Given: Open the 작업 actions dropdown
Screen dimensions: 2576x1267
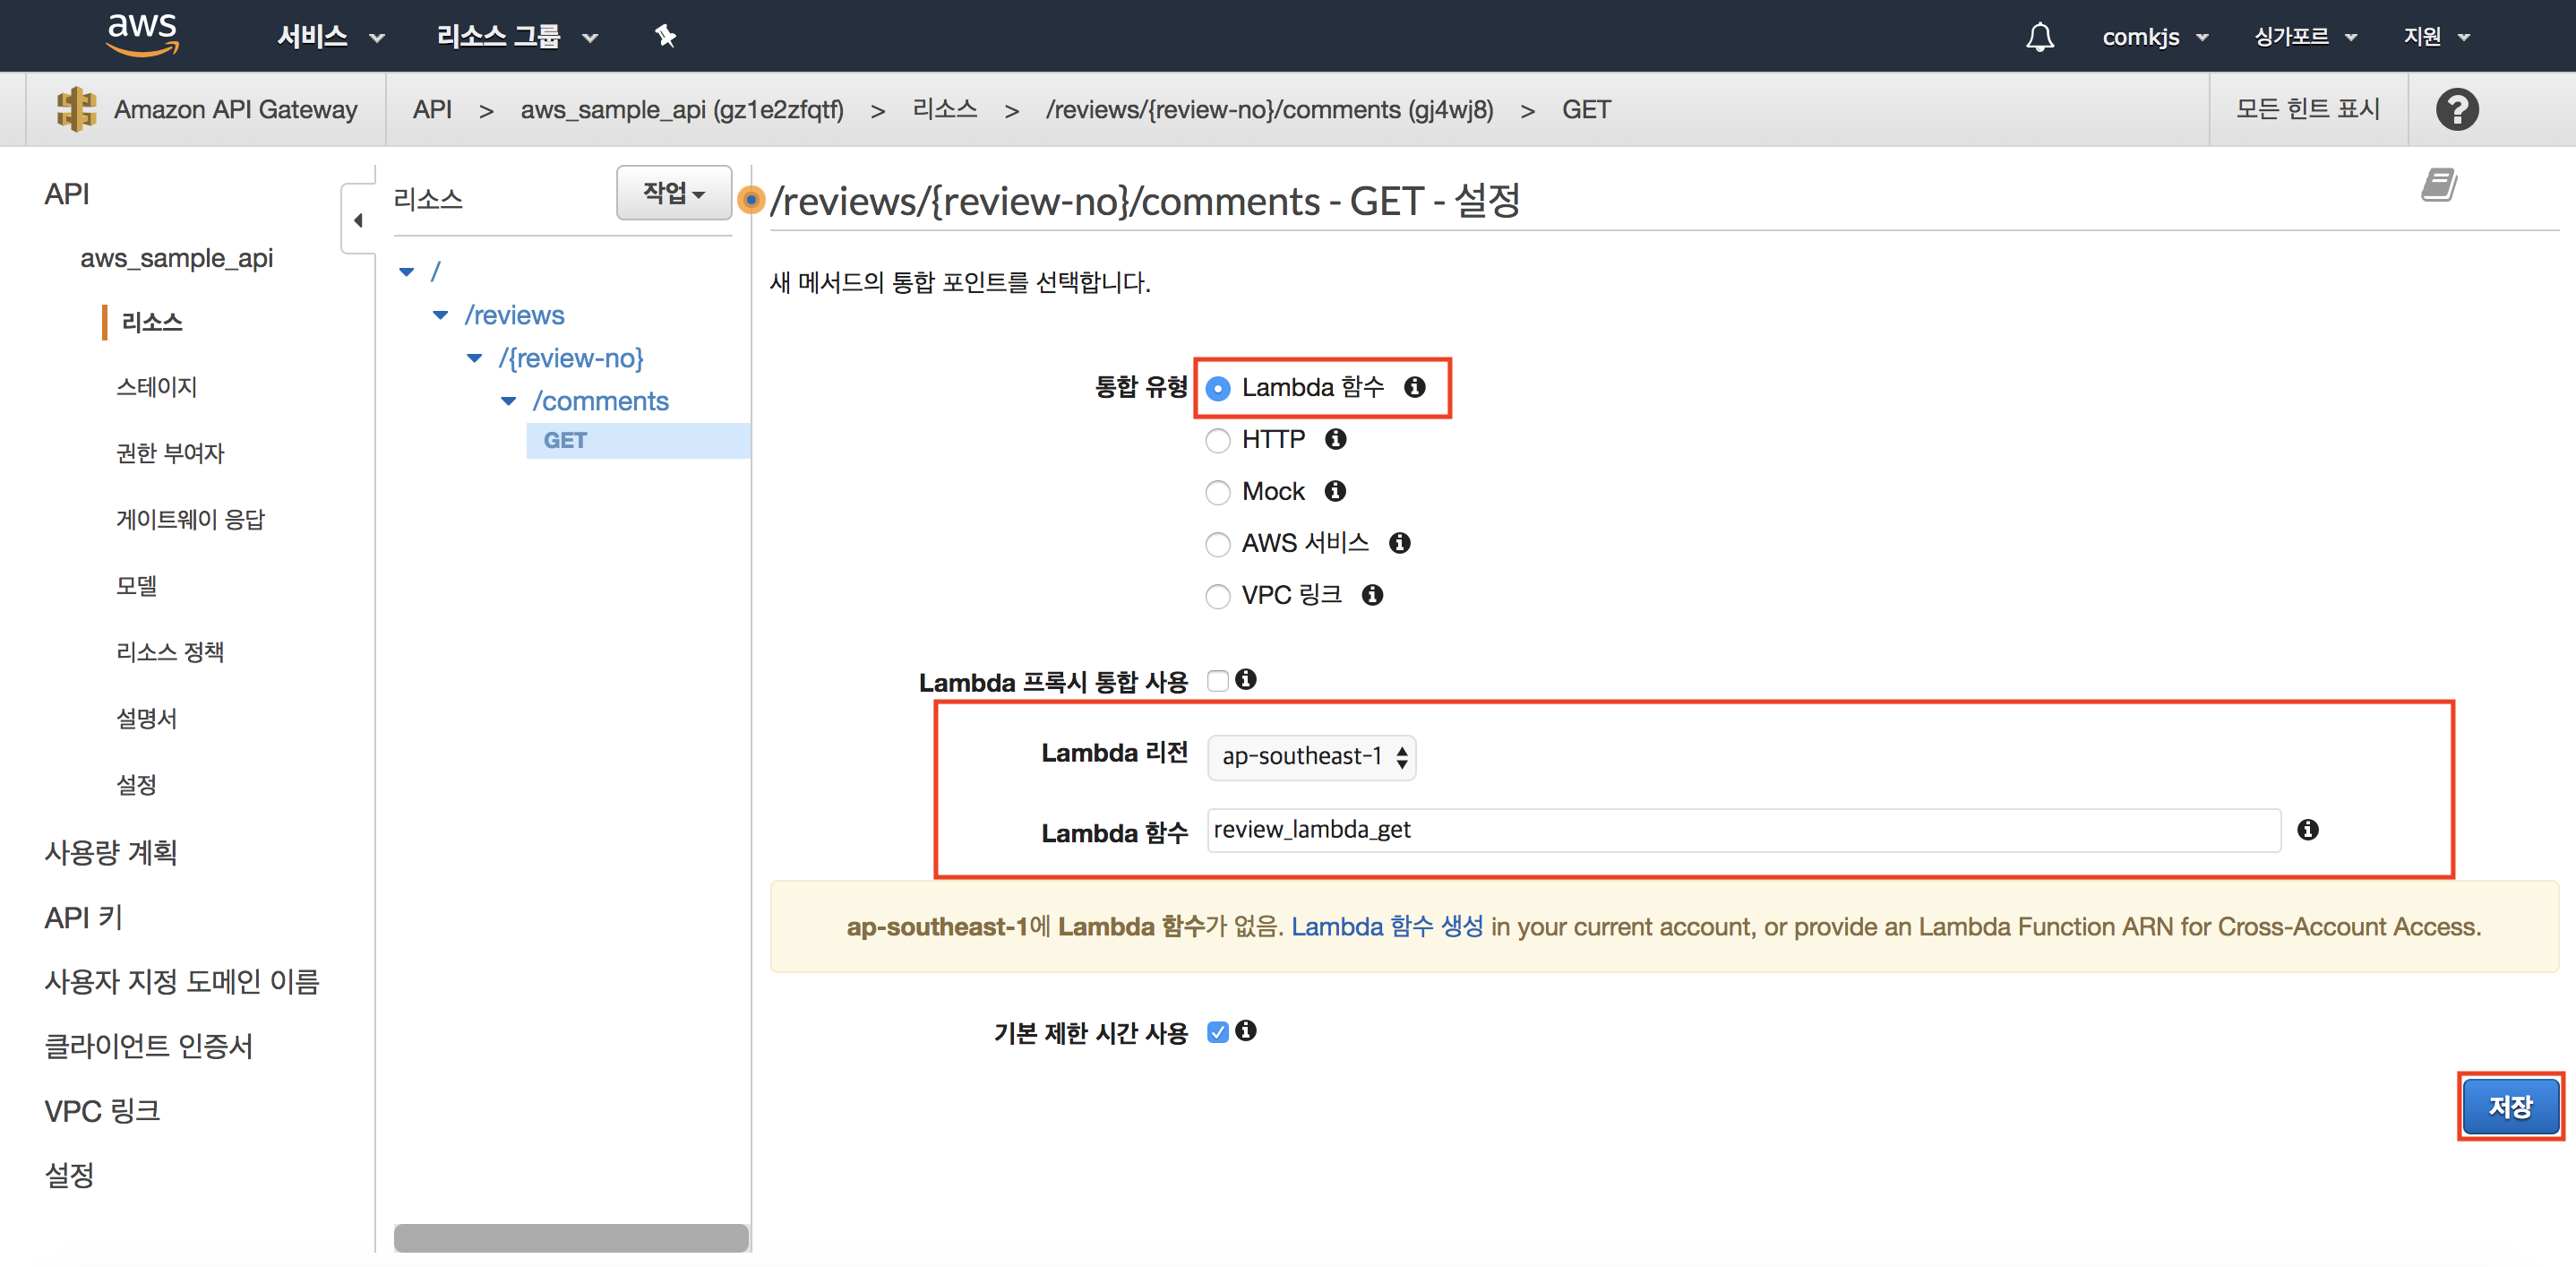Looking at the screenshot, I should (x=673, y=193).
